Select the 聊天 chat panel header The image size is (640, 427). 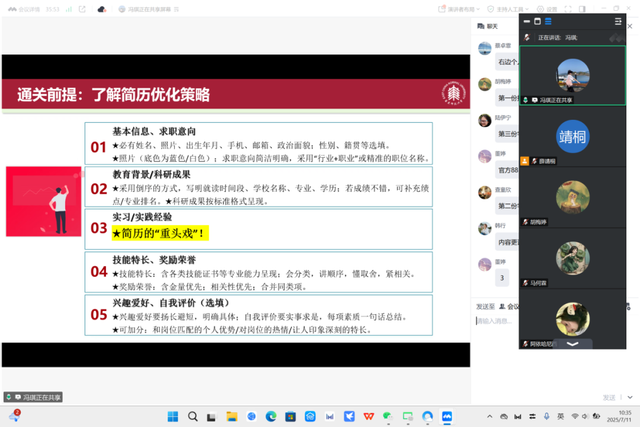tap(491, 26)
